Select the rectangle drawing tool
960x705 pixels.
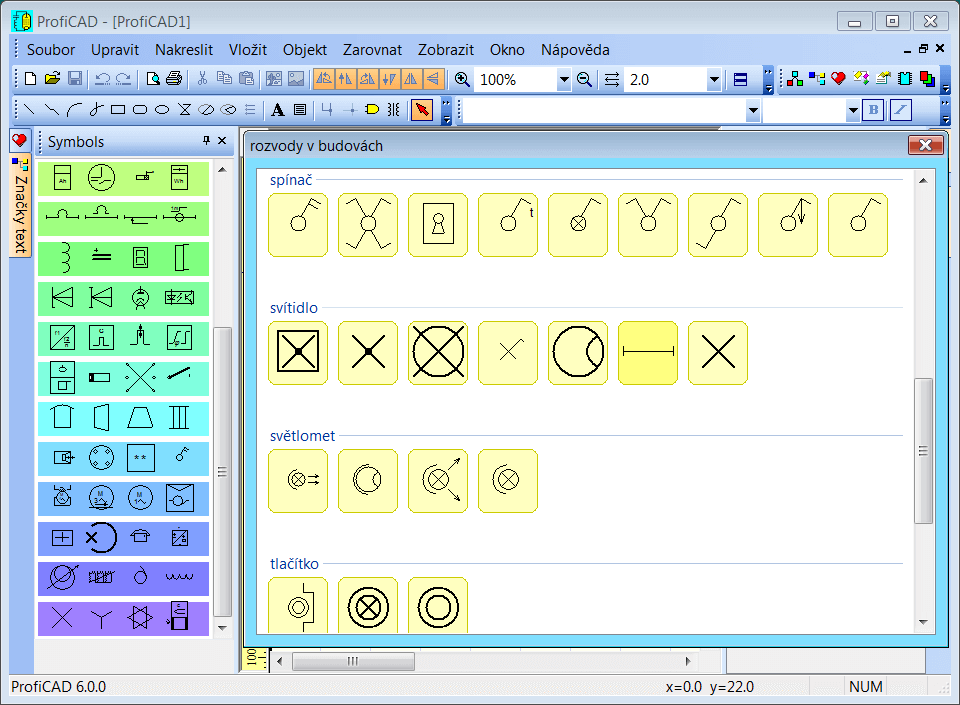coord(118,110)
